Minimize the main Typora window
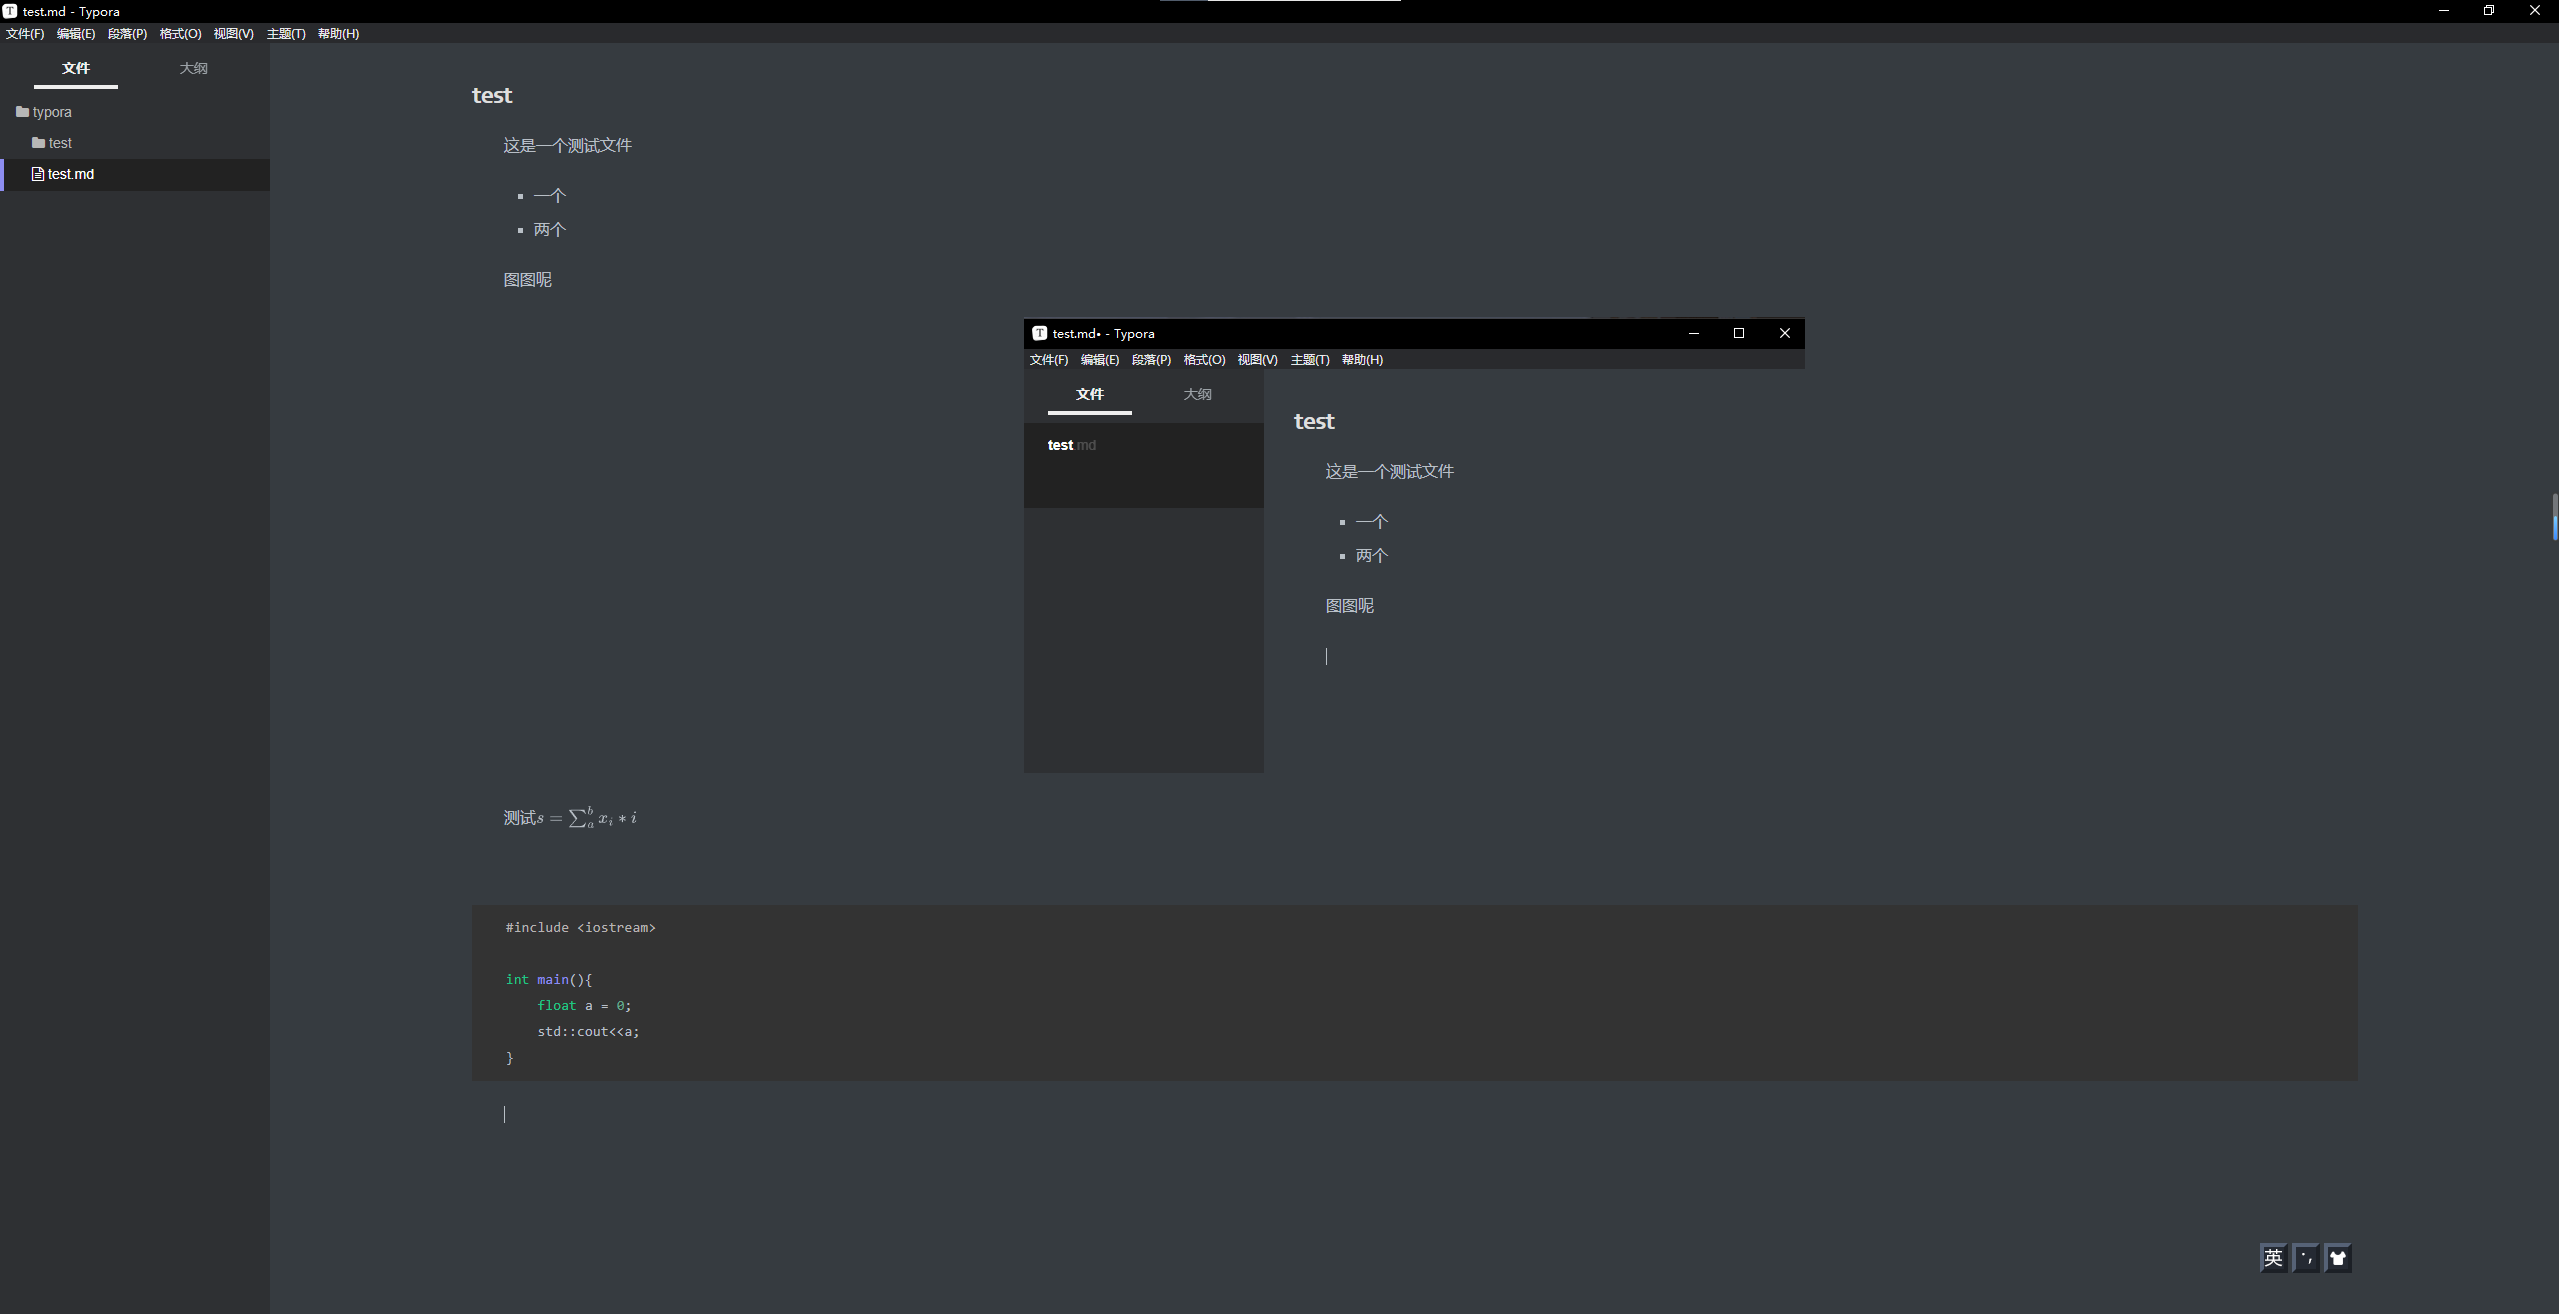Image resolution: width=2559 pixels, height=1314 pixels. pyautogui.click(x=2444, y=11)
